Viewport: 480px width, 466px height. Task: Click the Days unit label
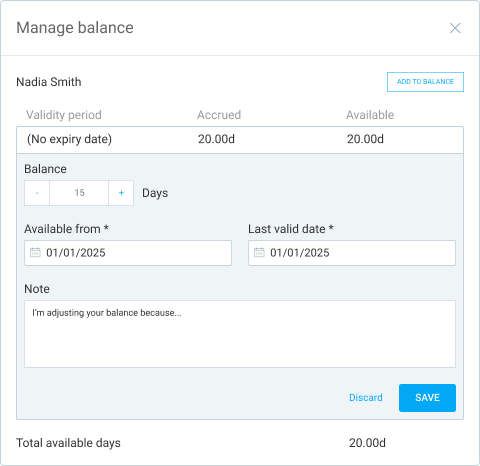tap(155, 193)
